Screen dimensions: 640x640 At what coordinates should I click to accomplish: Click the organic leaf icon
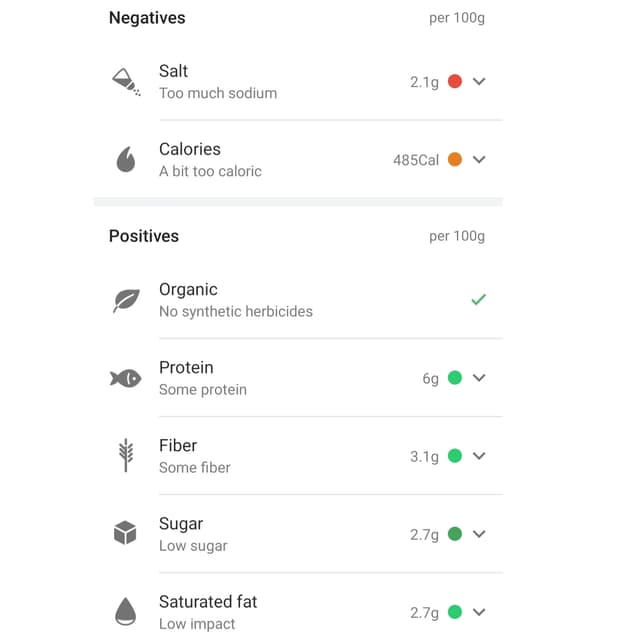pyautogui.click(x=126, y=300)
